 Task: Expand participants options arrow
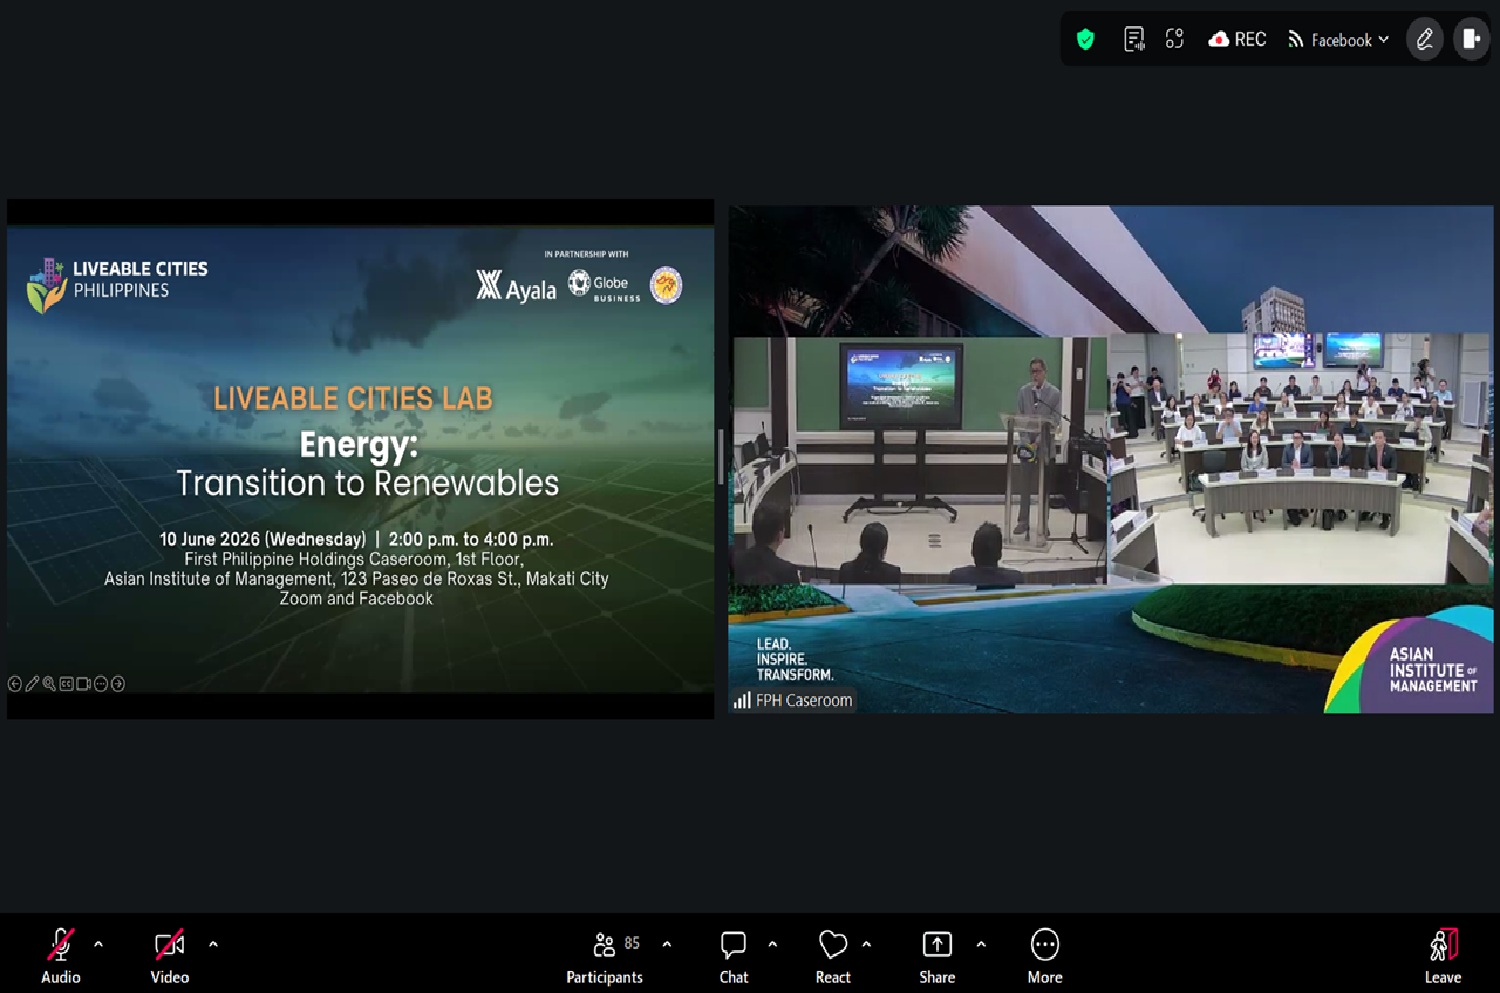(x=667, y=943)
